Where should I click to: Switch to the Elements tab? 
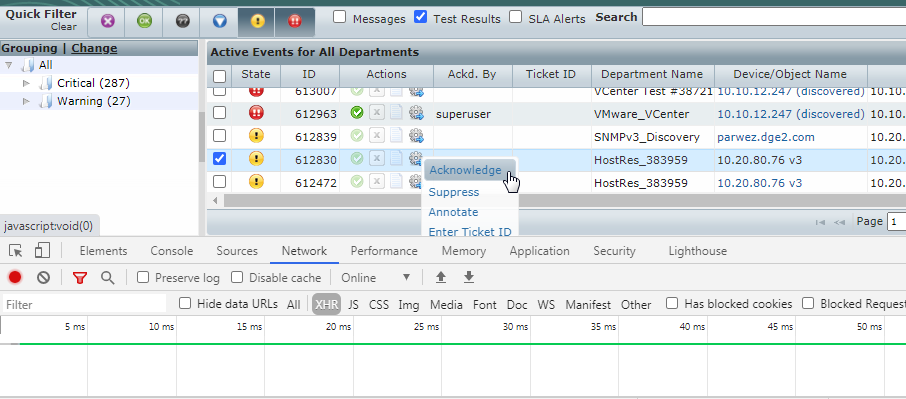[103, 251]
